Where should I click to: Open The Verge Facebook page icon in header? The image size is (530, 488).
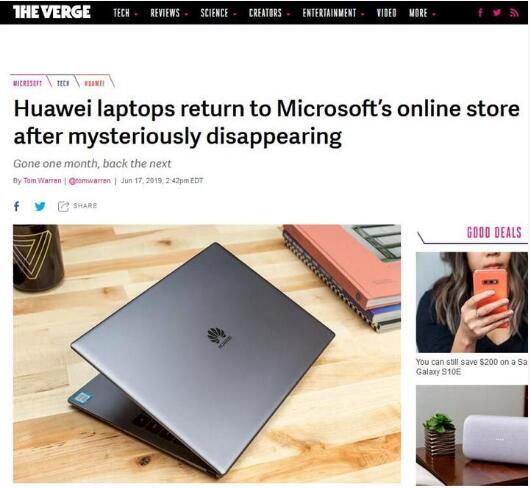[480, 13]
